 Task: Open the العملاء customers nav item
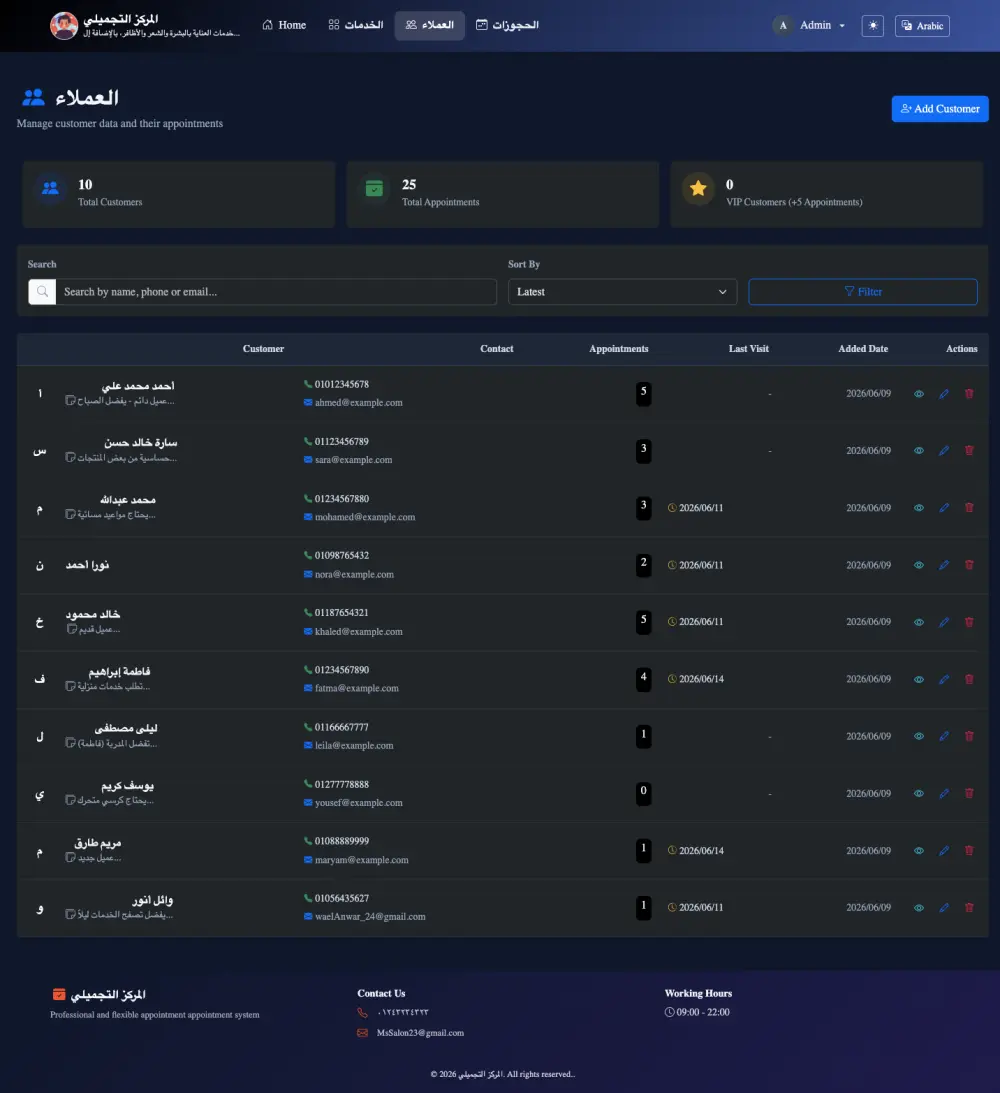(x=429, y=25)
